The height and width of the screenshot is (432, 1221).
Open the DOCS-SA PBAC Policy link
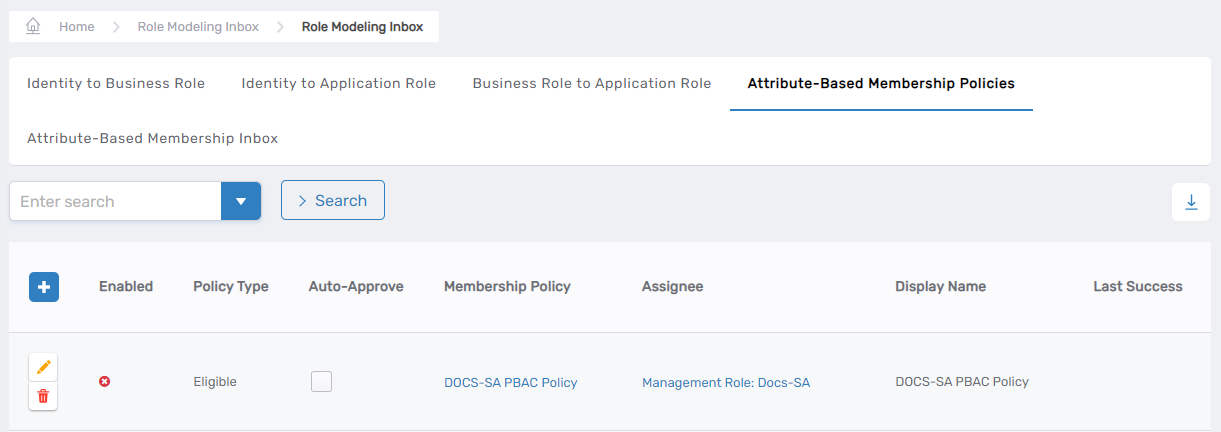tap(510, 382)
